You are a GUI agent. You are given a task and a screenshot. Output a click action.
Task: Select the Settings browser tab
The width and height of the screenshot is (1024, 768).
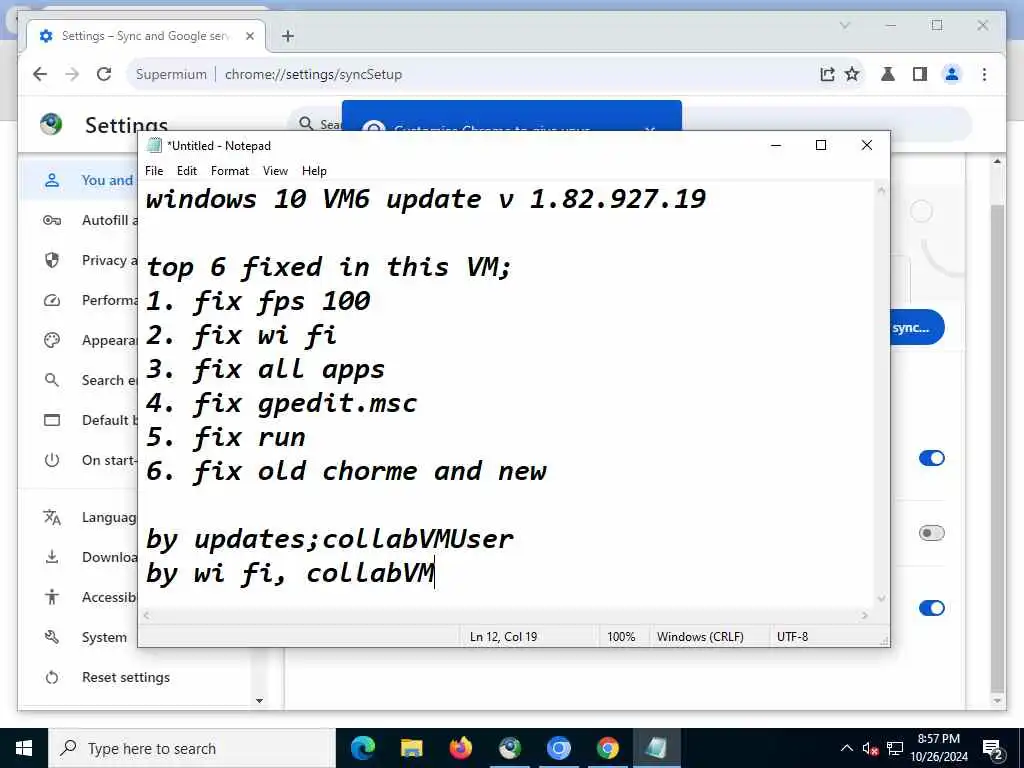coord(146,36)
